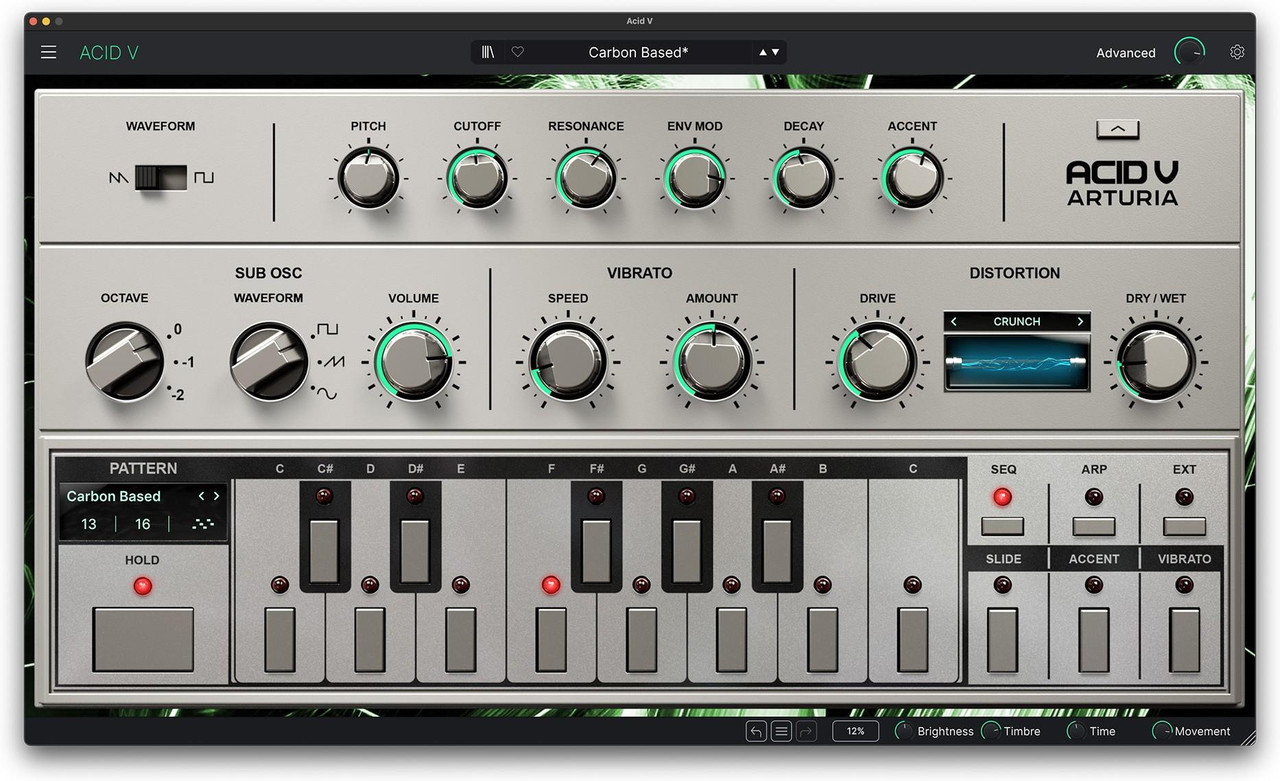Click the Movement macro knob
Image resolution: width=1280 pixels, height=781 pixels.
(x=1162, y=731)
